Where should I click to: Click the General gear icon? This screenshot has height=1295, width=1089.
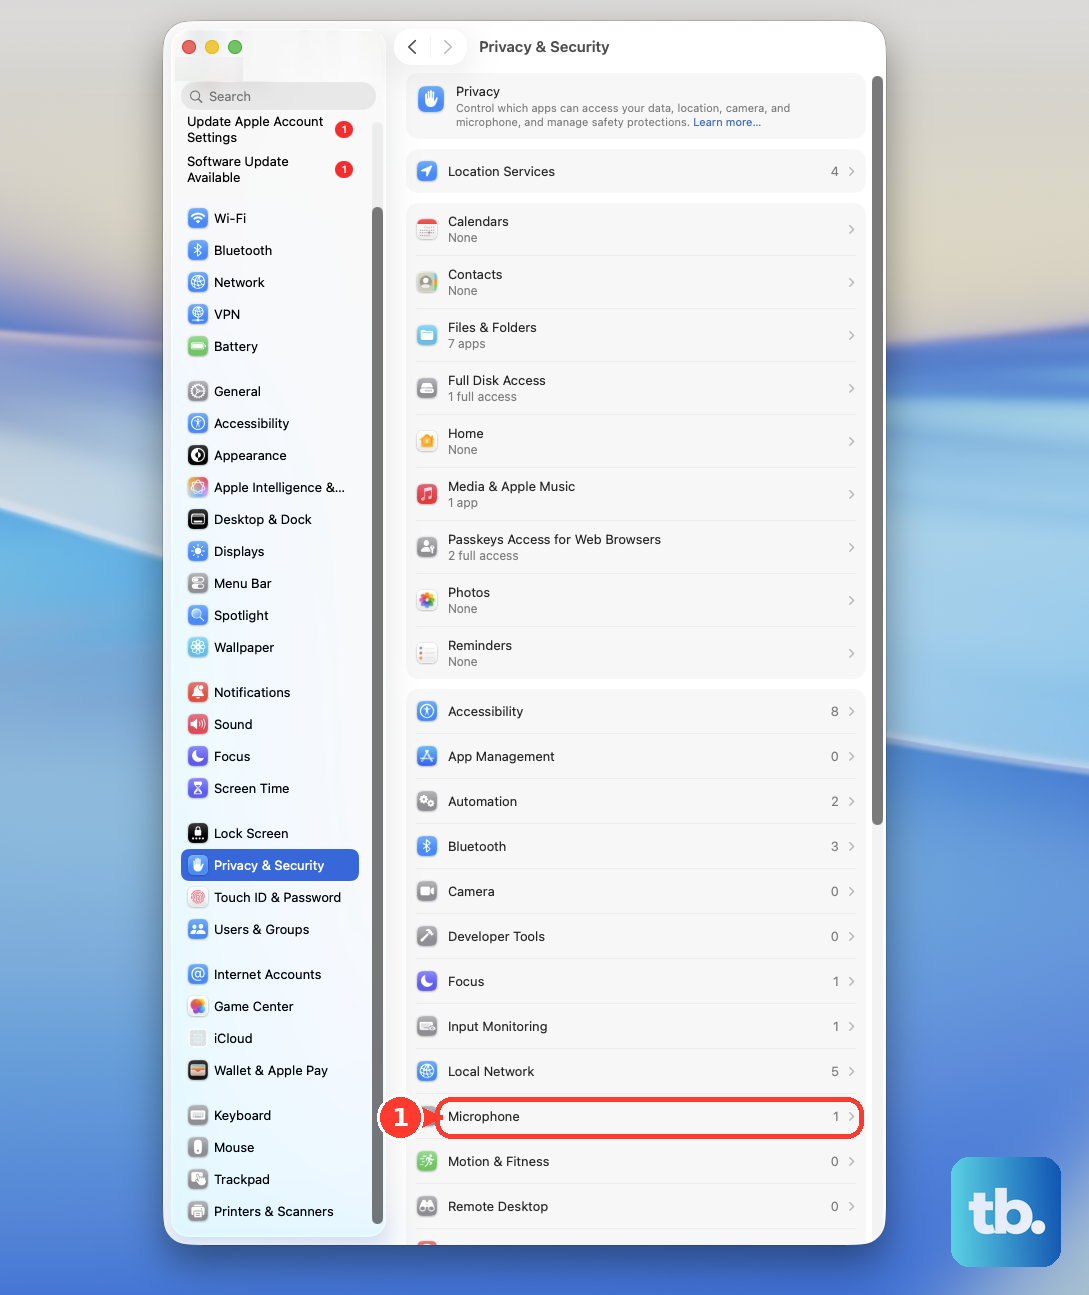point(198,391)
